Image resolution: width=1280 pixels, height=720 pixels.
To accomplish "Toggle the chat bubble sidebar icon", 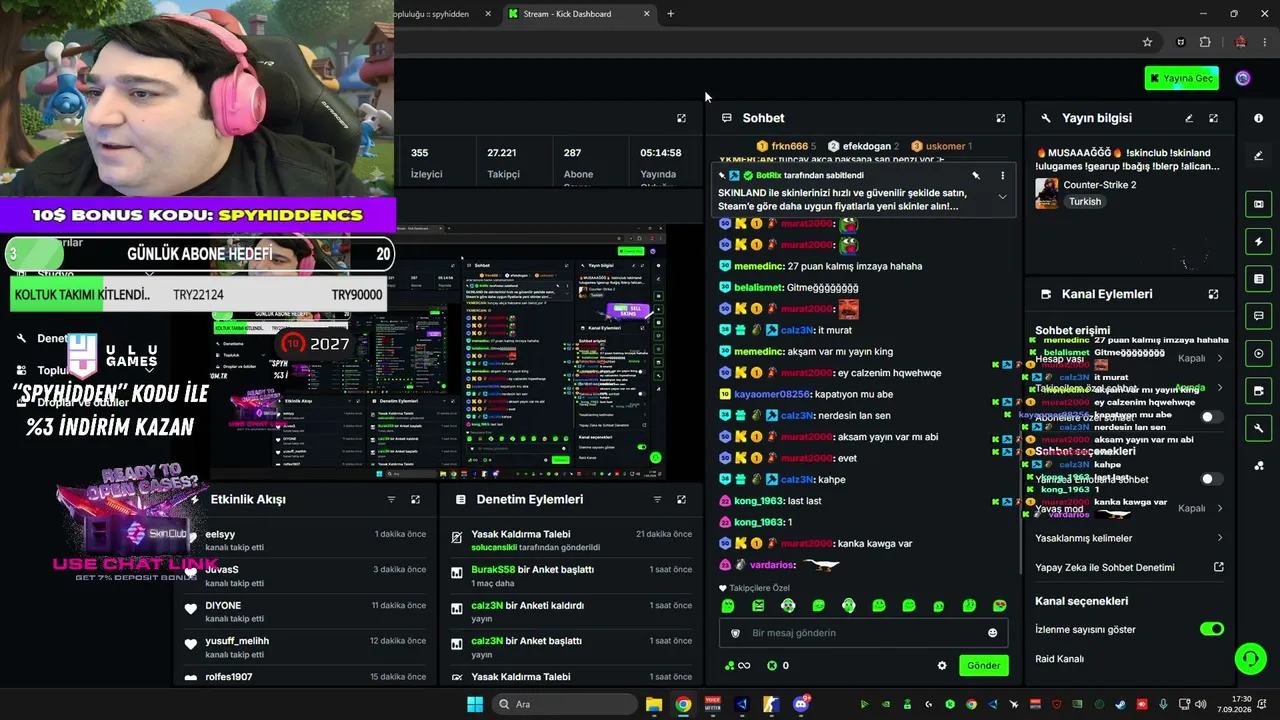I will tap(1258, 316).
